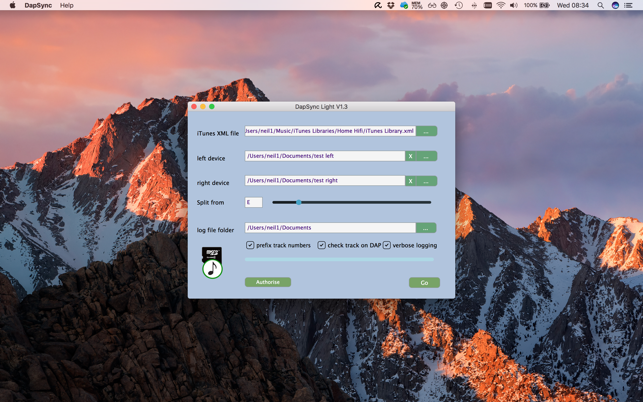Click the scribble A menu bar icon

tap(378, 5)
